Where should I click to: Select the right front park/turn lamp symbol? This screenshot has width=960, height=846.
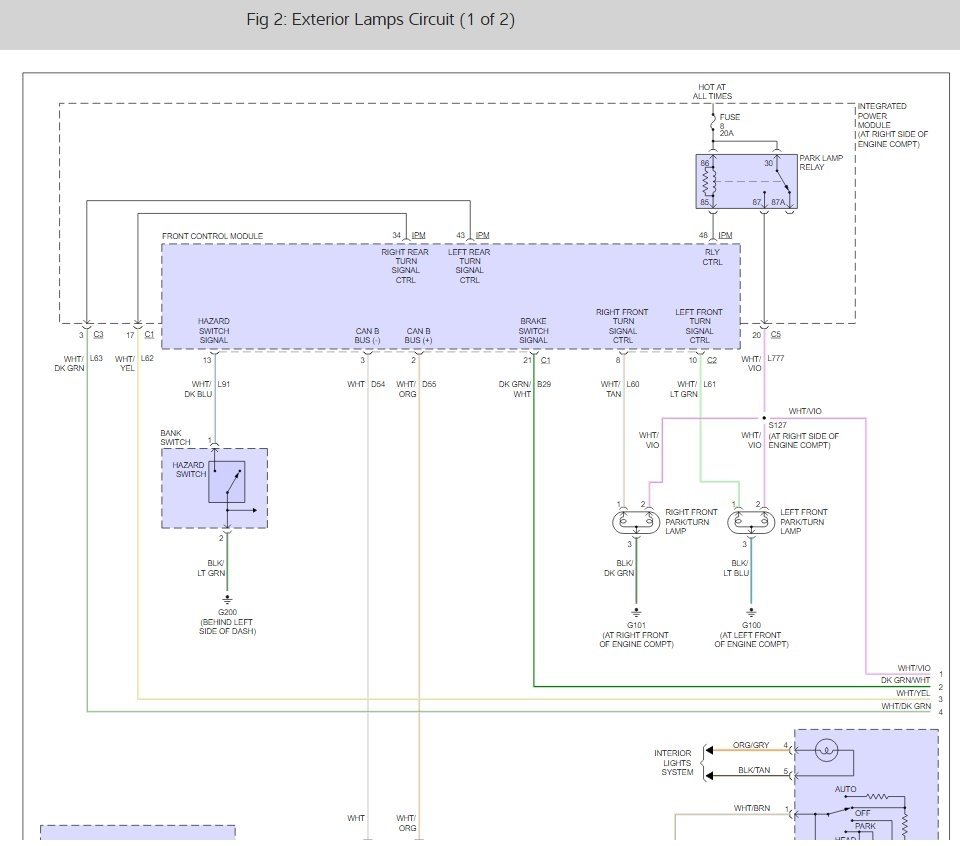click(x=635, y=522)
